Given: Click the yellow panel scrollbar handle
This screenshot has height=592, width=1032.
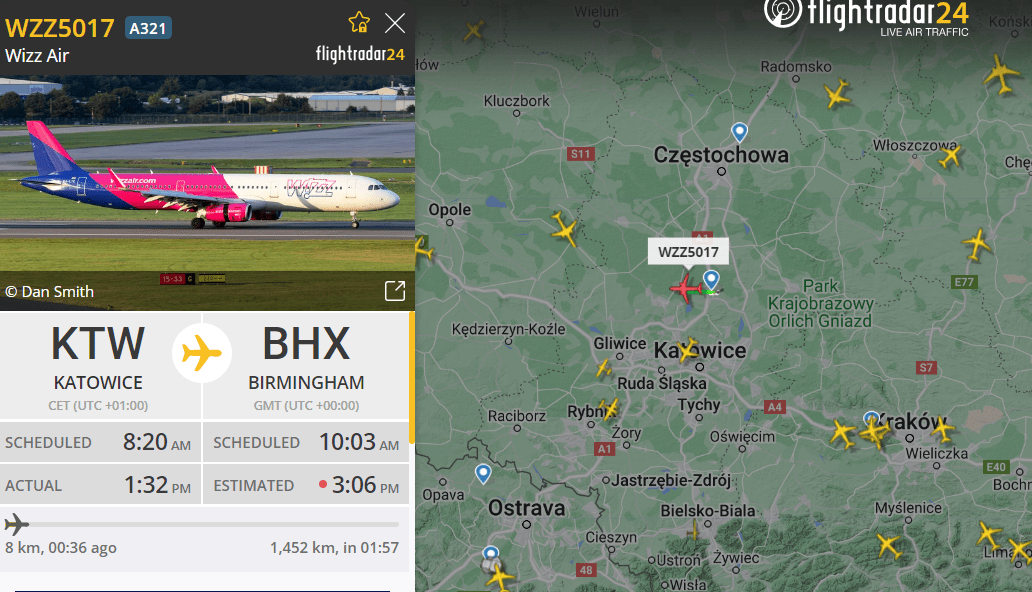Looking at the screenshot, I should (412, 377).
